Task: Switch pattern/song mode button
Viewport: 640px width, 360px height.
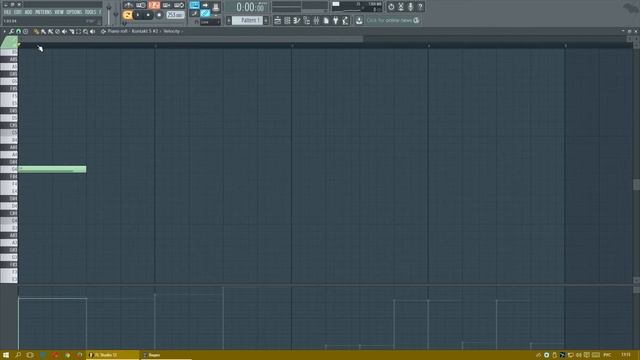Action: point(127,15)
